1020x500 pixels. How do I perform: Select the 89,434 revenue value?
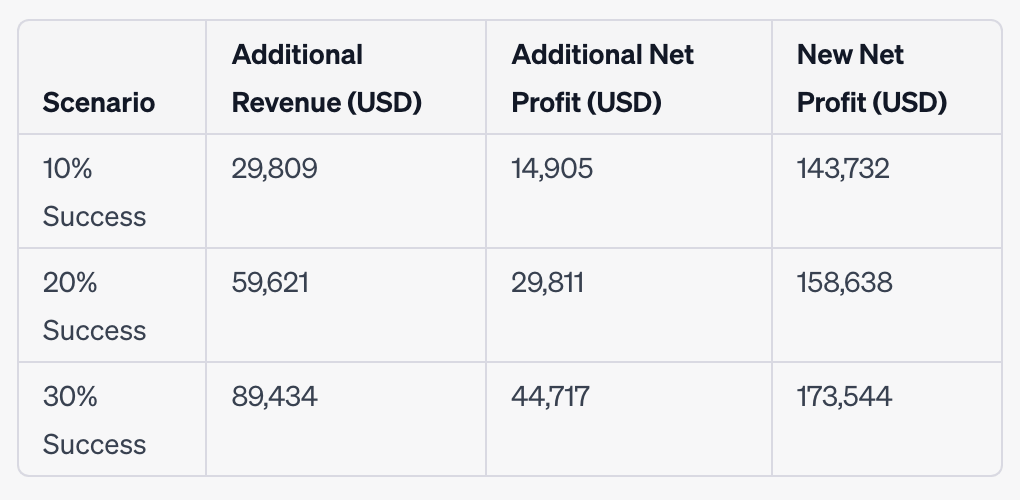(275, 397)
